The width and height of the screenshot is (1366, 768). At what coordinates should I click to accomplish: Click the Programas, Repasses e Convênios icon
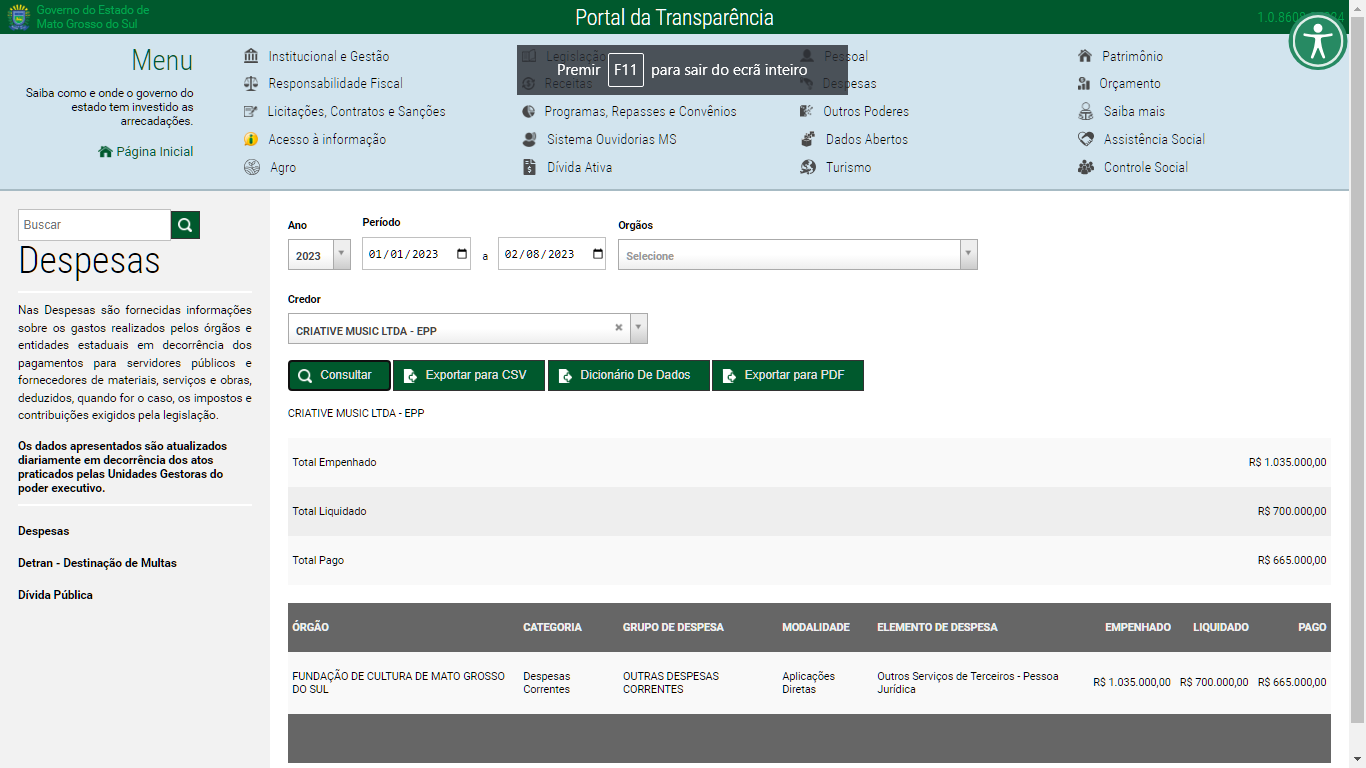click(x=528, y=112)
